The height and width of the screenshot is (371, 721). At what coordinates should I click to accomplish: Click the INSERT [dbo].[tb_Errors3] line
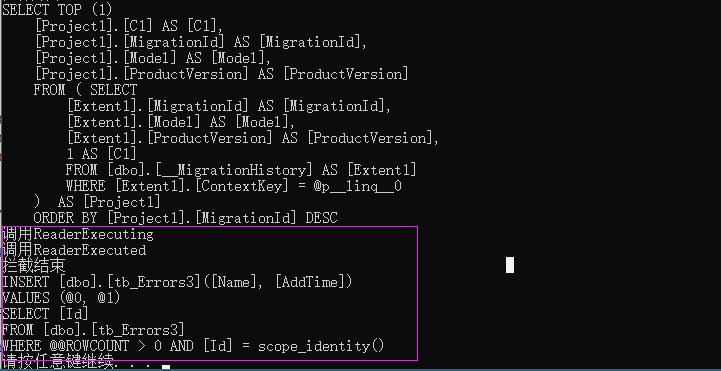177,282
